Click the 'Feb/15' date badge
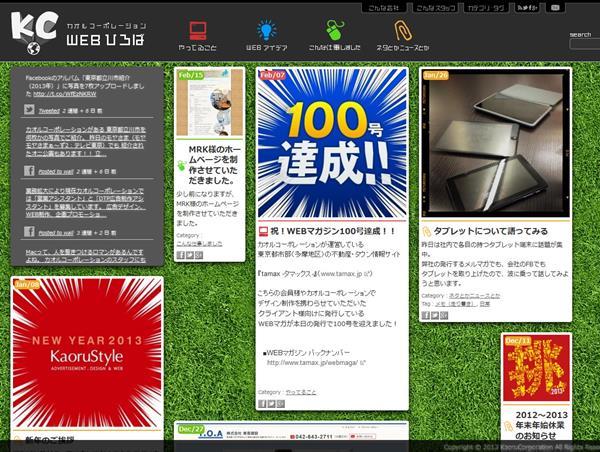 [x=191, y=75]
